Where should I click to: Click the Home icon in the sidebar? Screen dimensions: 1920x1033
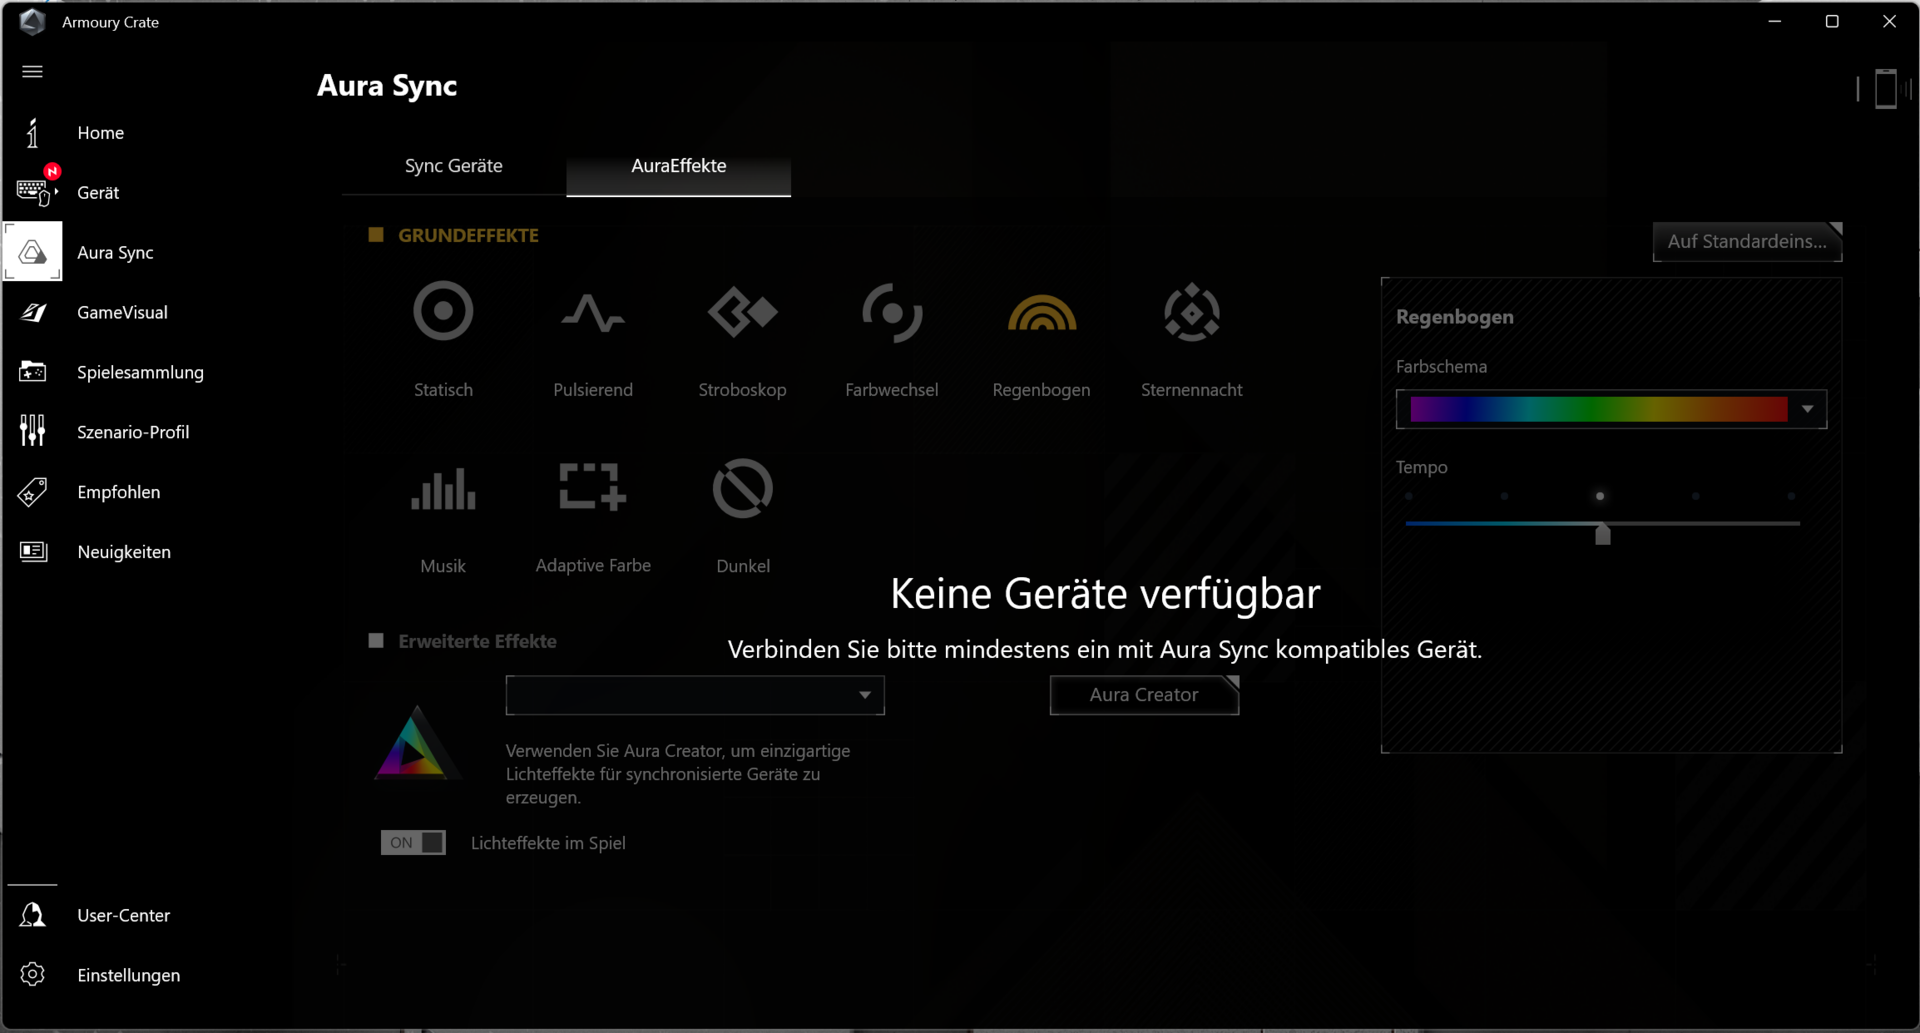coord(32,132)
